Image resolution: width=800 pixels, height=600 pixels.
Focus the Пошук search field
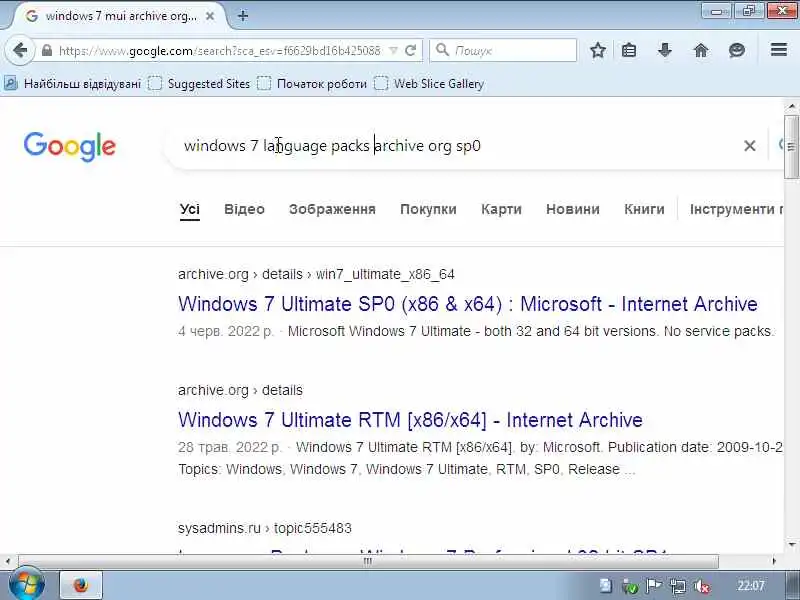click(x=503, y=51)
